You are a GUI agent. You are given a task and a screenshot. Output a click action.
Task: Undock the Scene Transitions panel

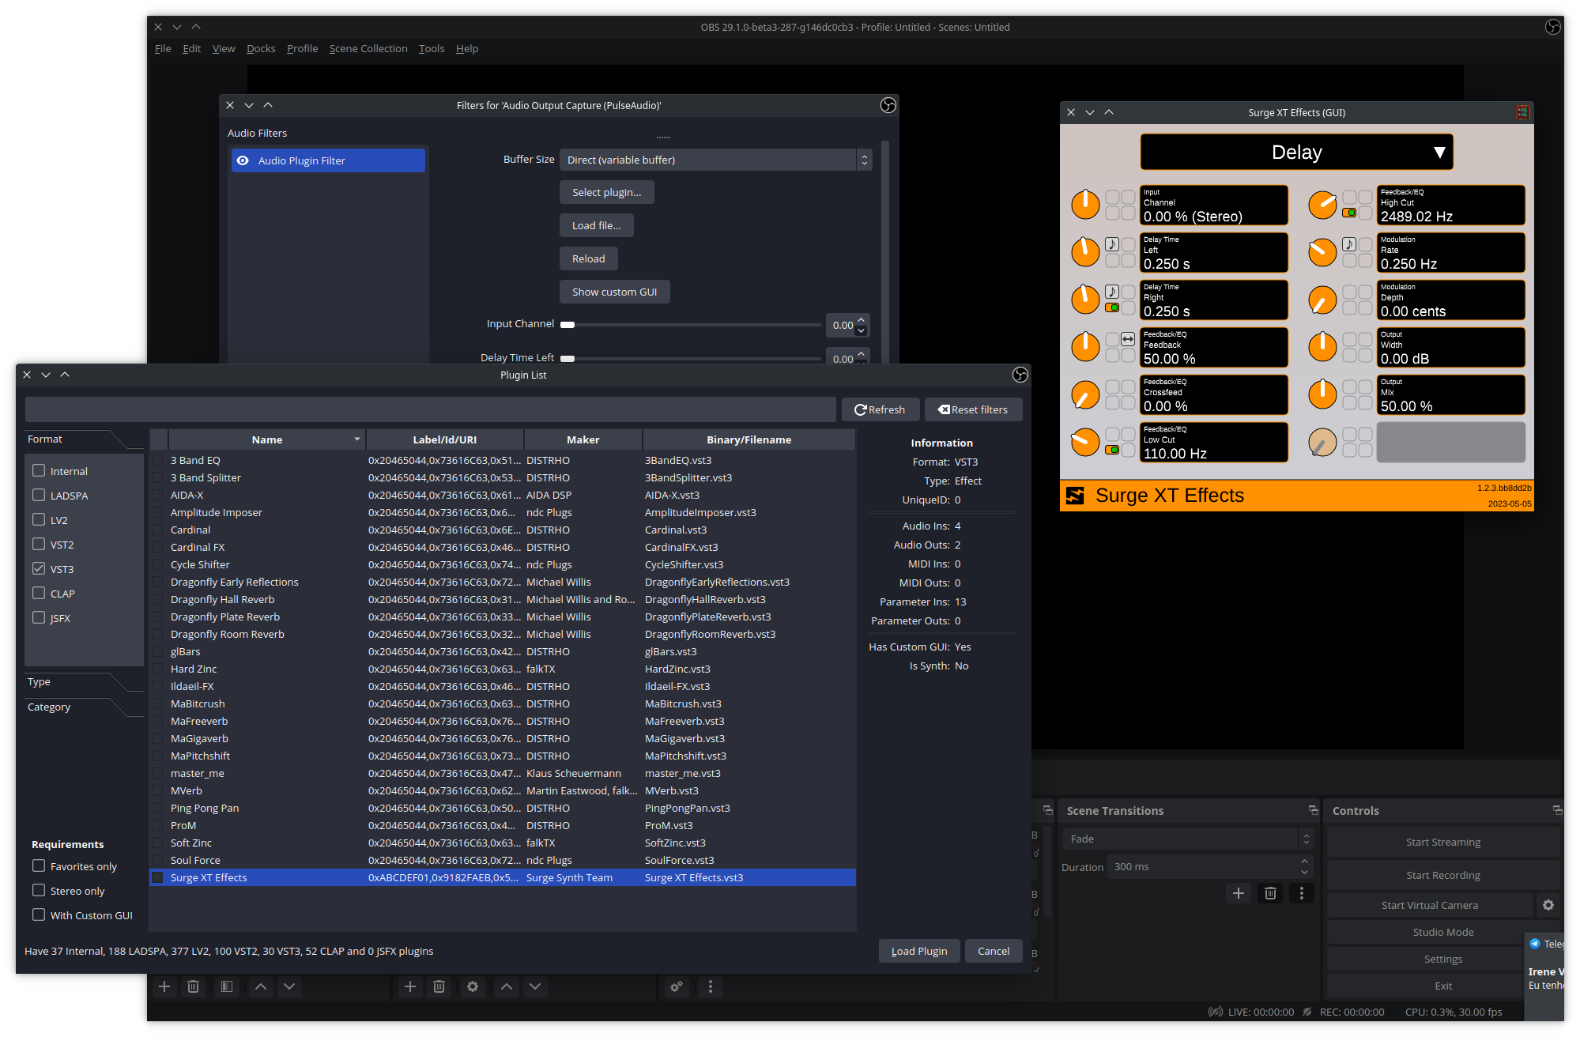click(1313, 810)
